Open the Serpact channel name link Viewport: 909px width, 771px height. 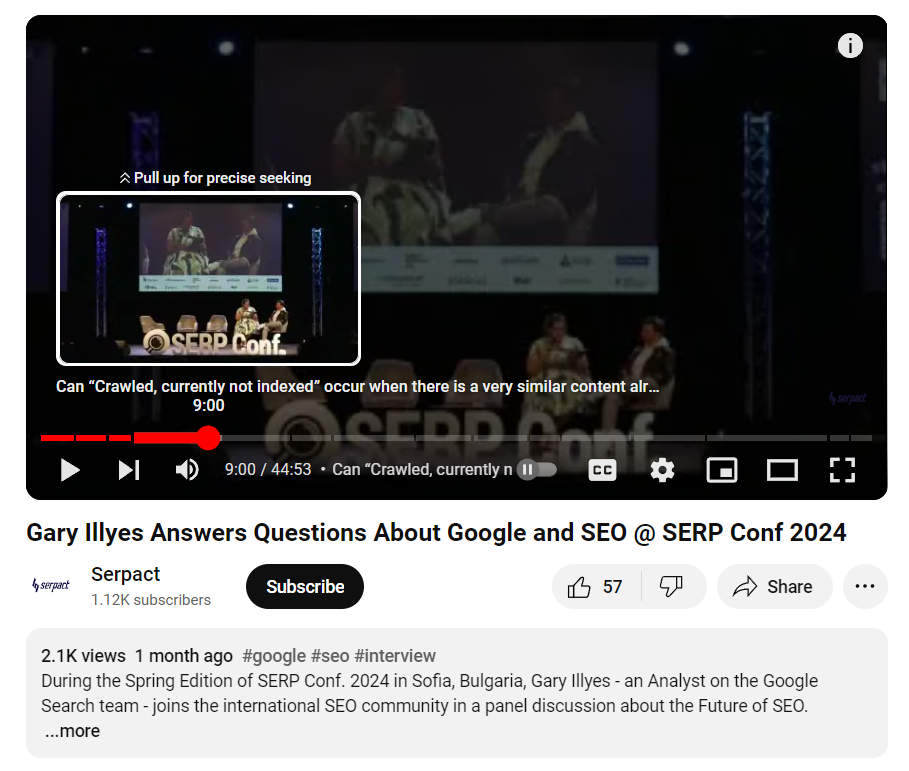click(125, 574)
